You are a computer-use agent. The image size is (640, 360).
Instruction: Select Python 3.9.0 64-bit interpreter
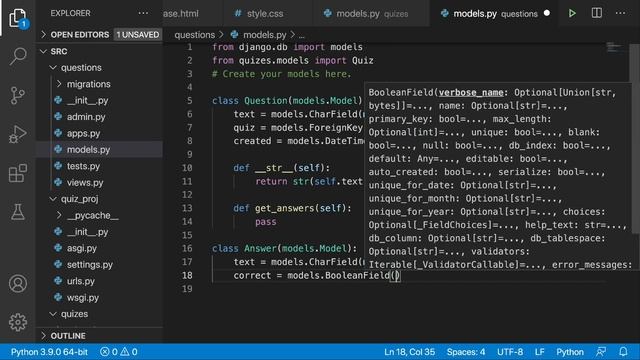[x=49, y=352]
